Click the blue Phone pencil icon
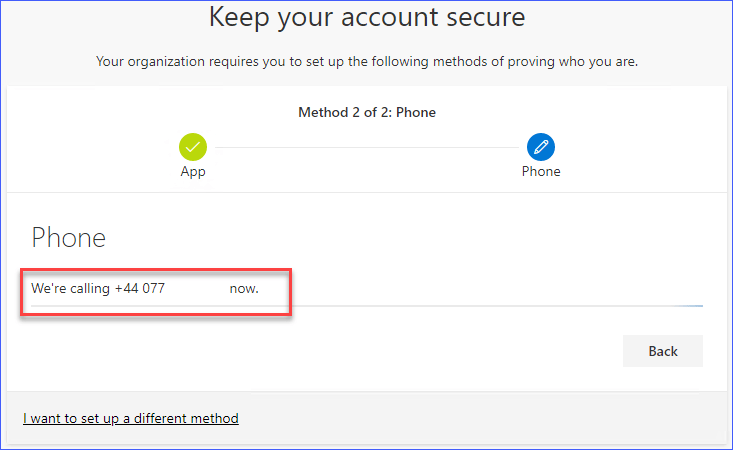 pyautogui.click(x=541, y=148)
